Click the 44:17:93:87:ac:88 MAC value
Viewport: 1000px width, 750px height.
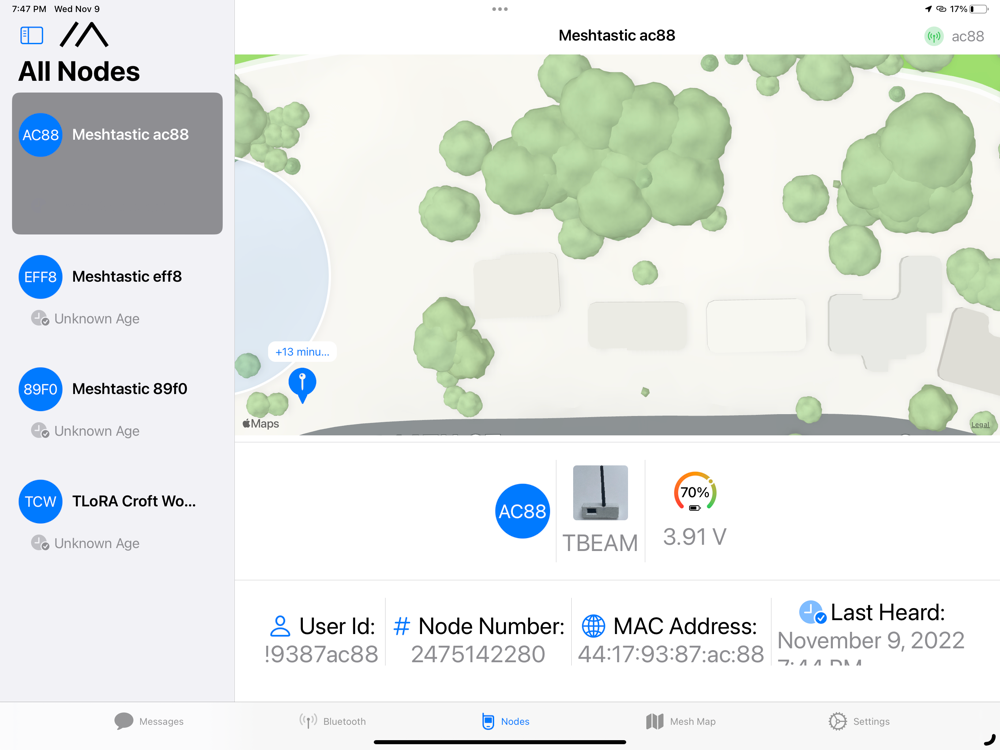pos(671,654)
